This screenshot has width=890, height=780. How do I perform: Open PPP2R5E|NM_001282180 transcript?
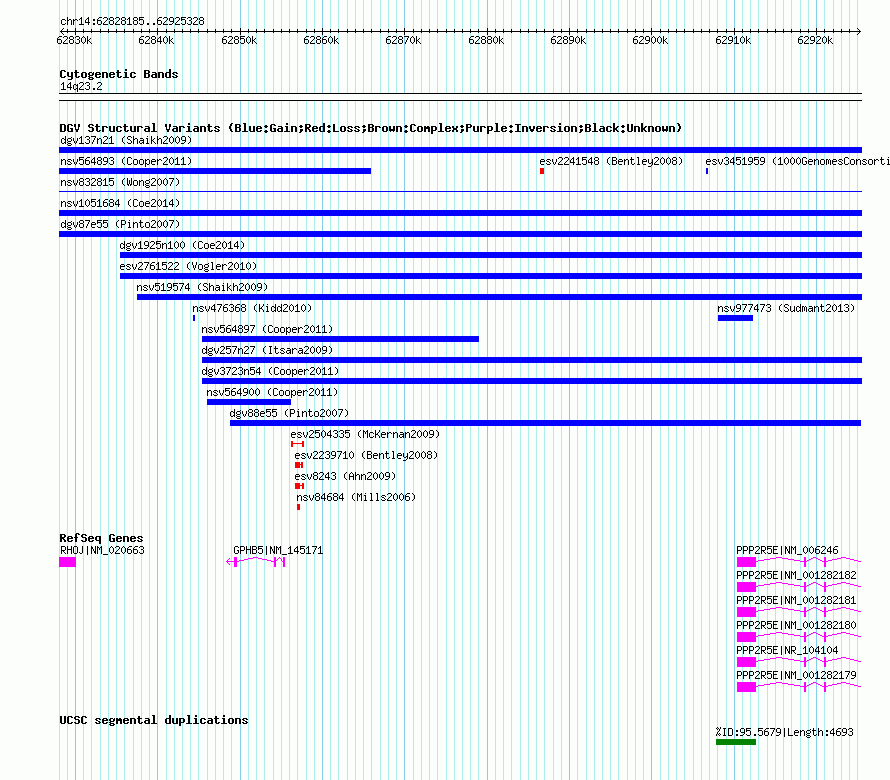pos(796,625)
